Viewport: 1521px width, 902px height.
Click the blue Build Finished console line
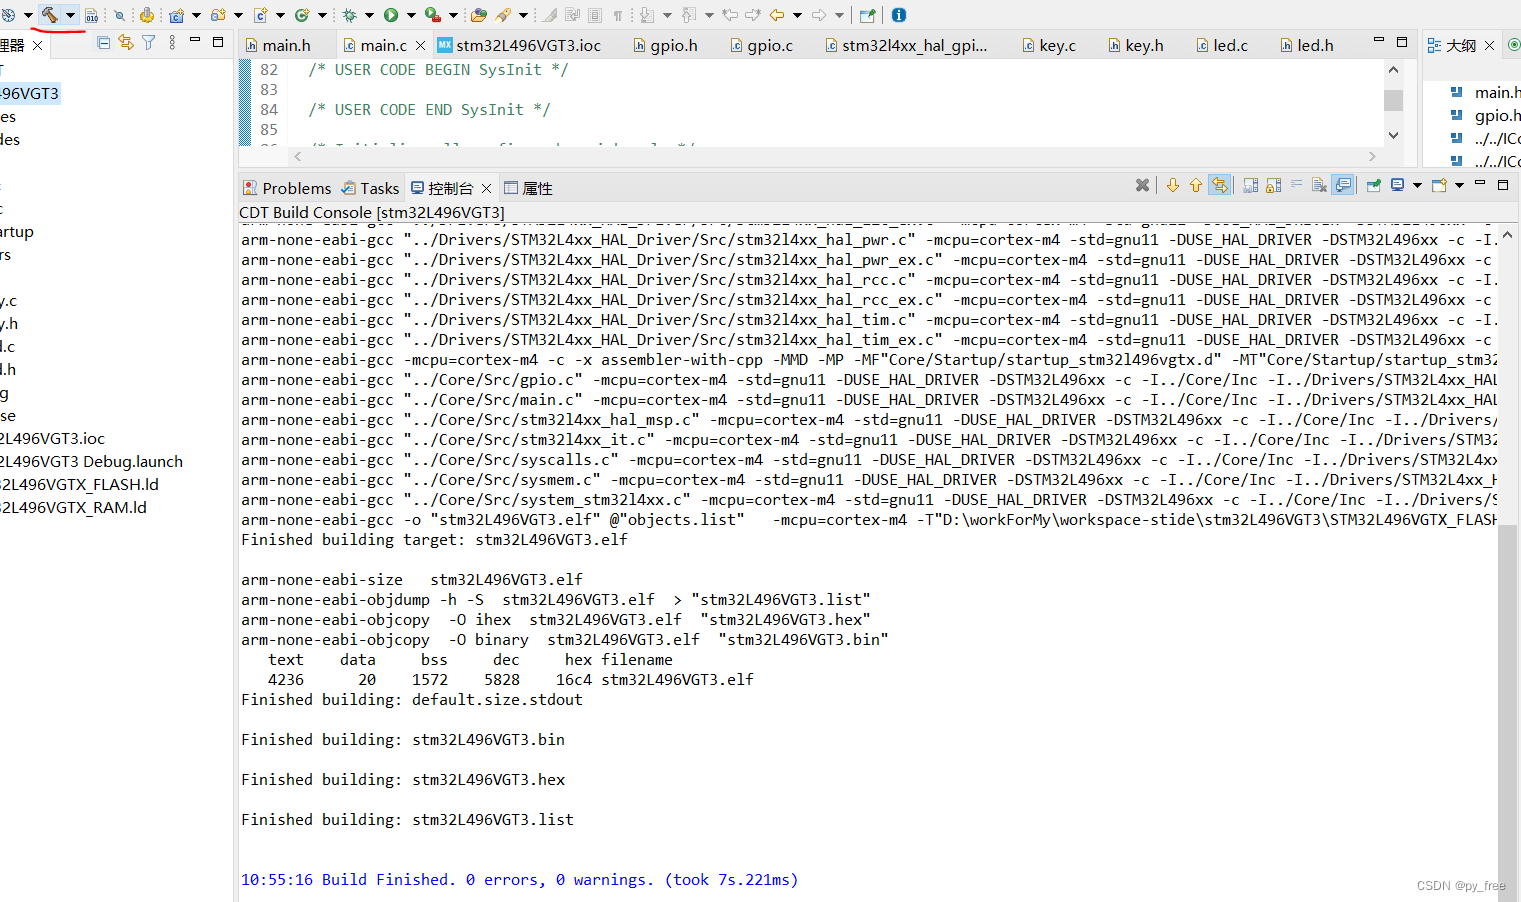[519, 880]
